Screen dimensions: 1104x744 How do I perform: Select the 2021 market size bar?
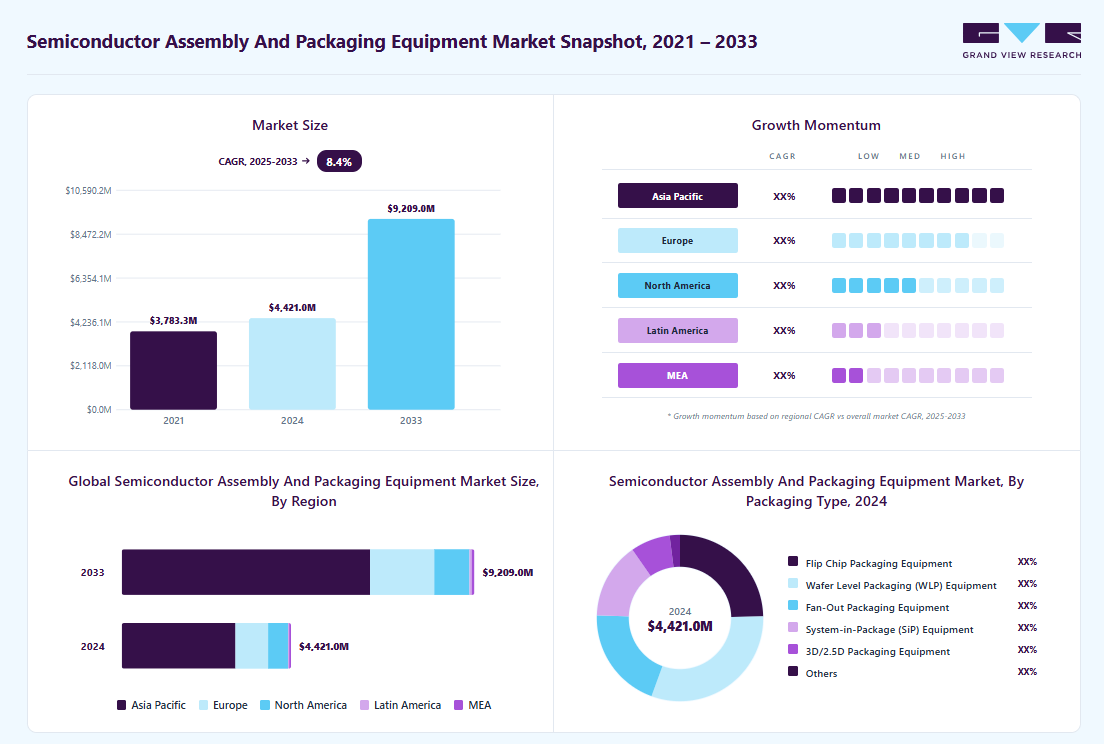pos(173,370)
